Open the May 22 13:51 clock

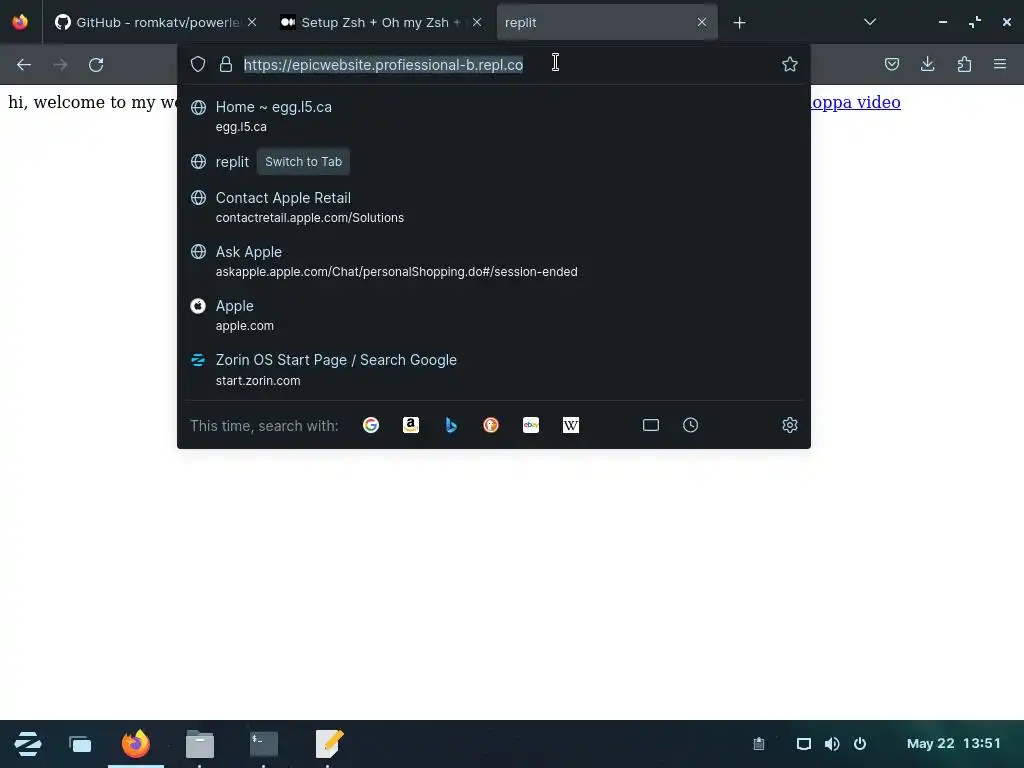point(953,744)
